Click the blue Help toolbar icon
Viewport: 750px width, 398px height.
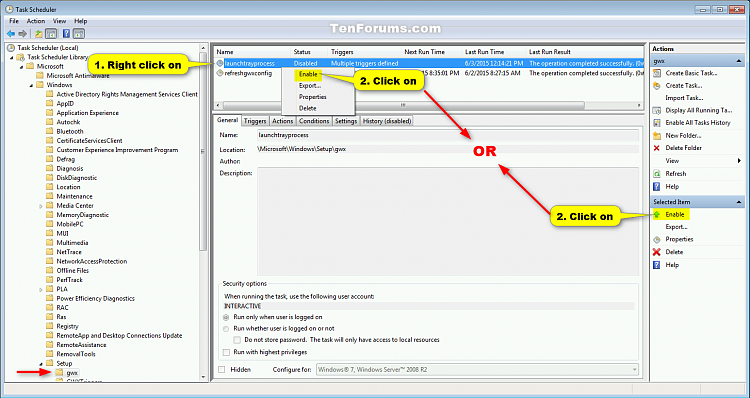[66, 33]
